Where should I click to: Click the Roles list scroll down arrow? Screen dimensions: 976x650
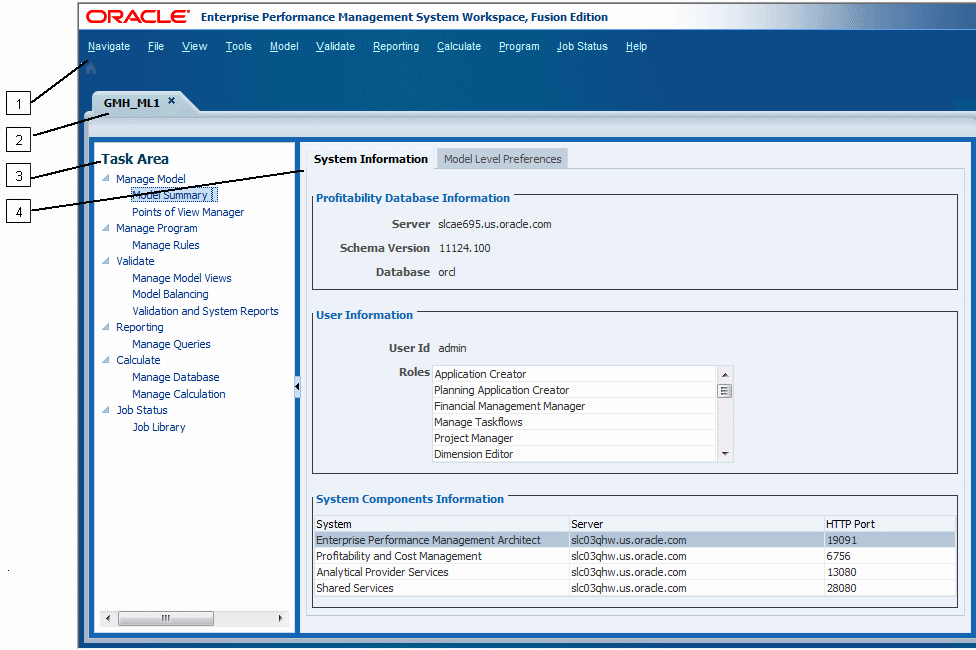click(725, 454)
